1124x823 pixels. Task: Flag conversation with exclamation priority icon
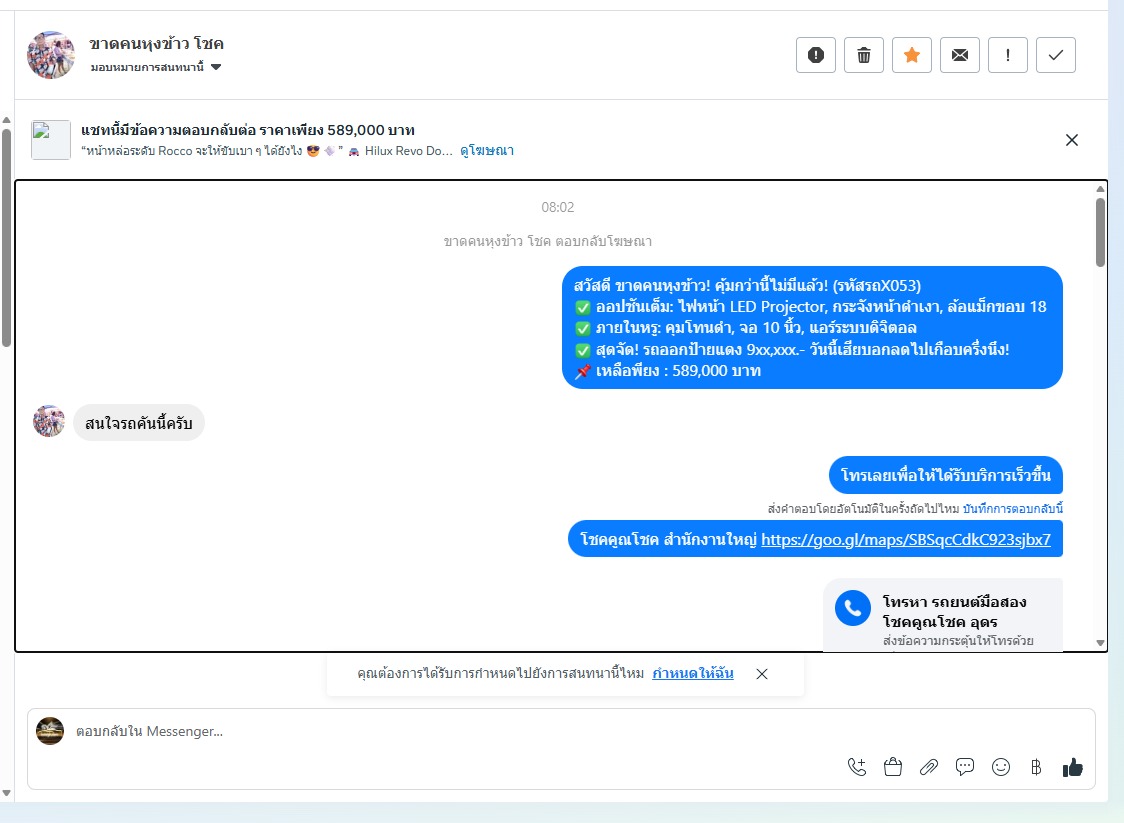[x=1008, y=55]
